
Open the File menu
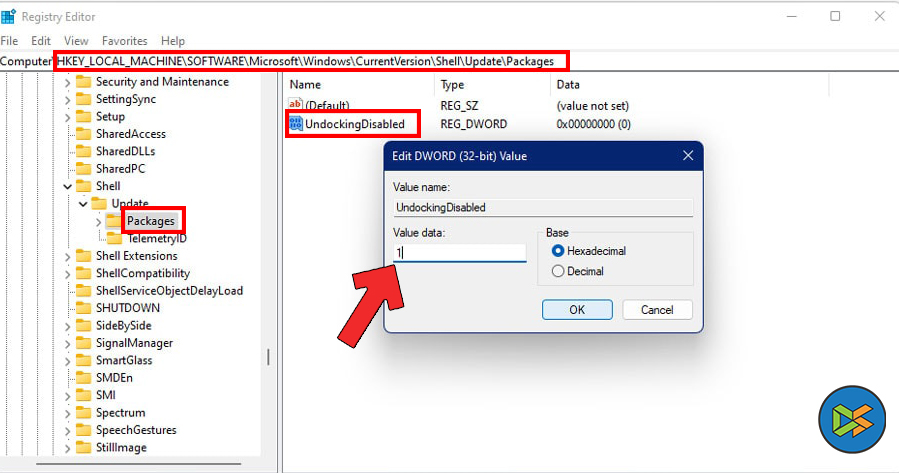point(9,41)
